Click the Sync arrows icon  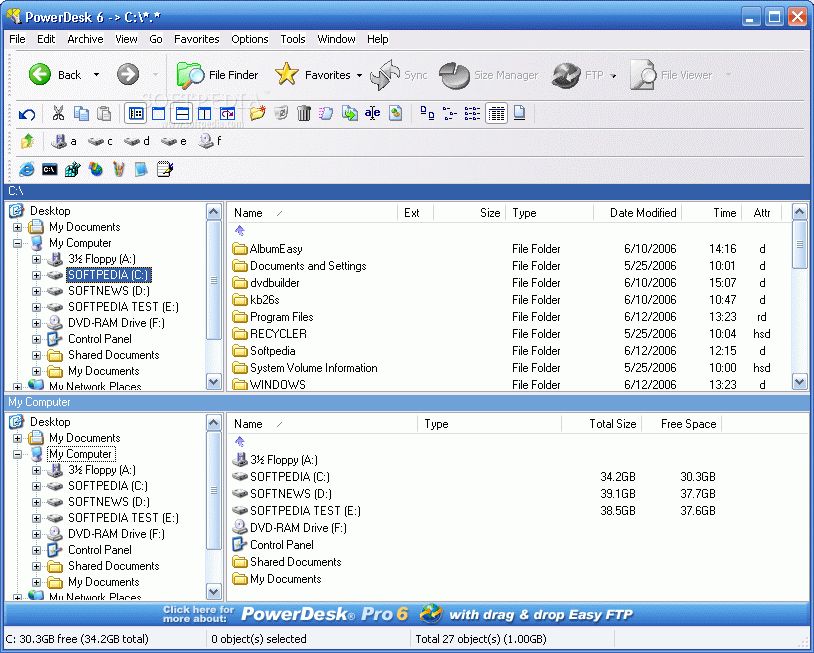pos(385,75)
